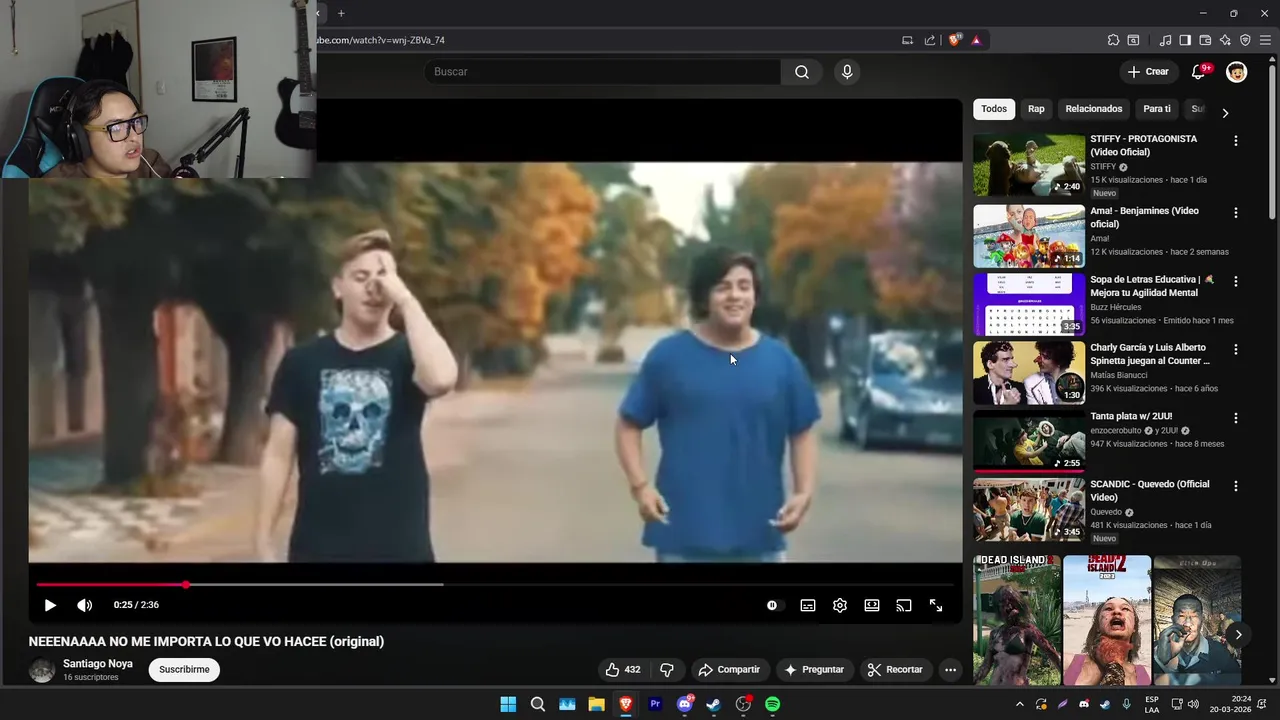1280x720 pixels.
Task: Start voice search with the microphone
Action: (847, 72)
